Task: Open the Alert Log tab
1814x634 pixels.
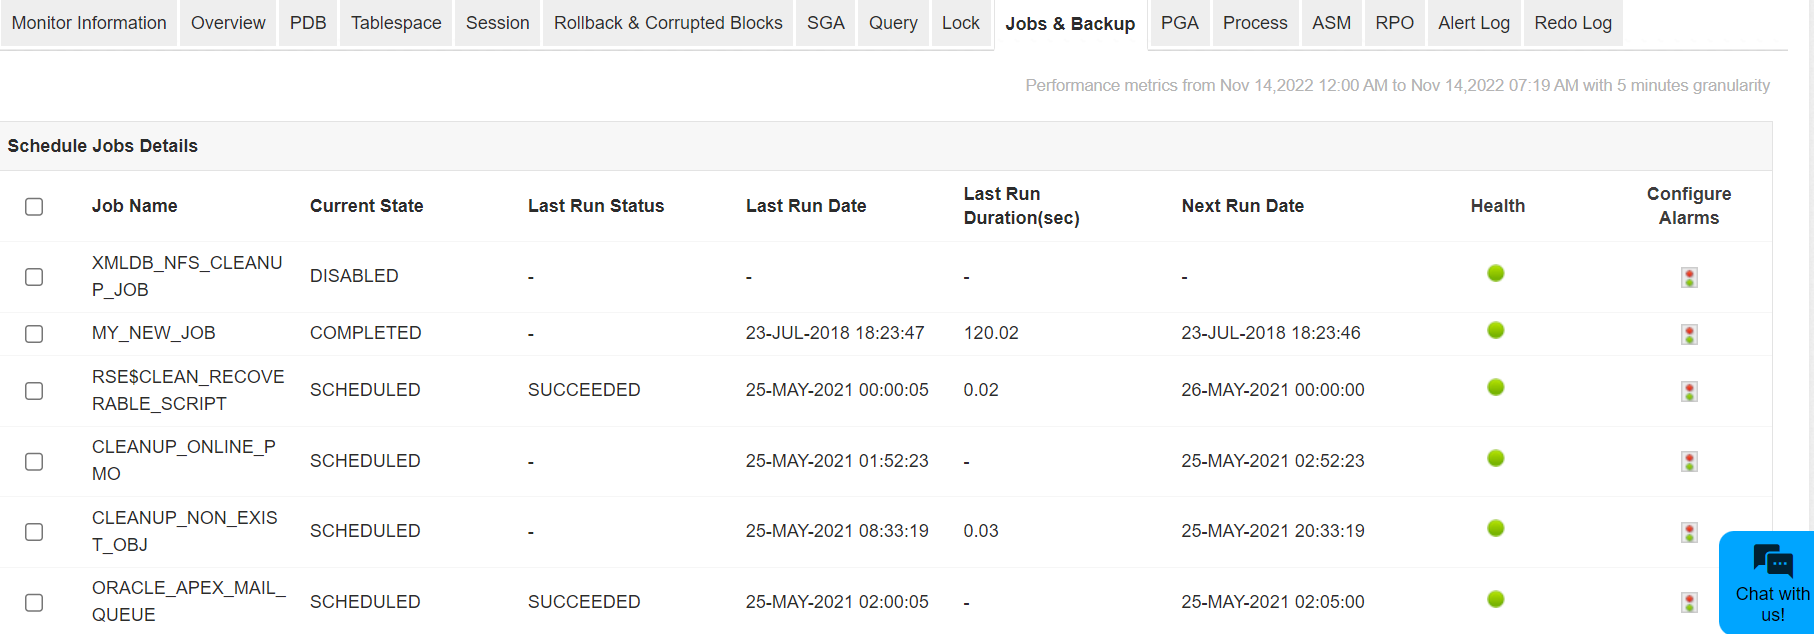Action: click(x=1474, y=23)
